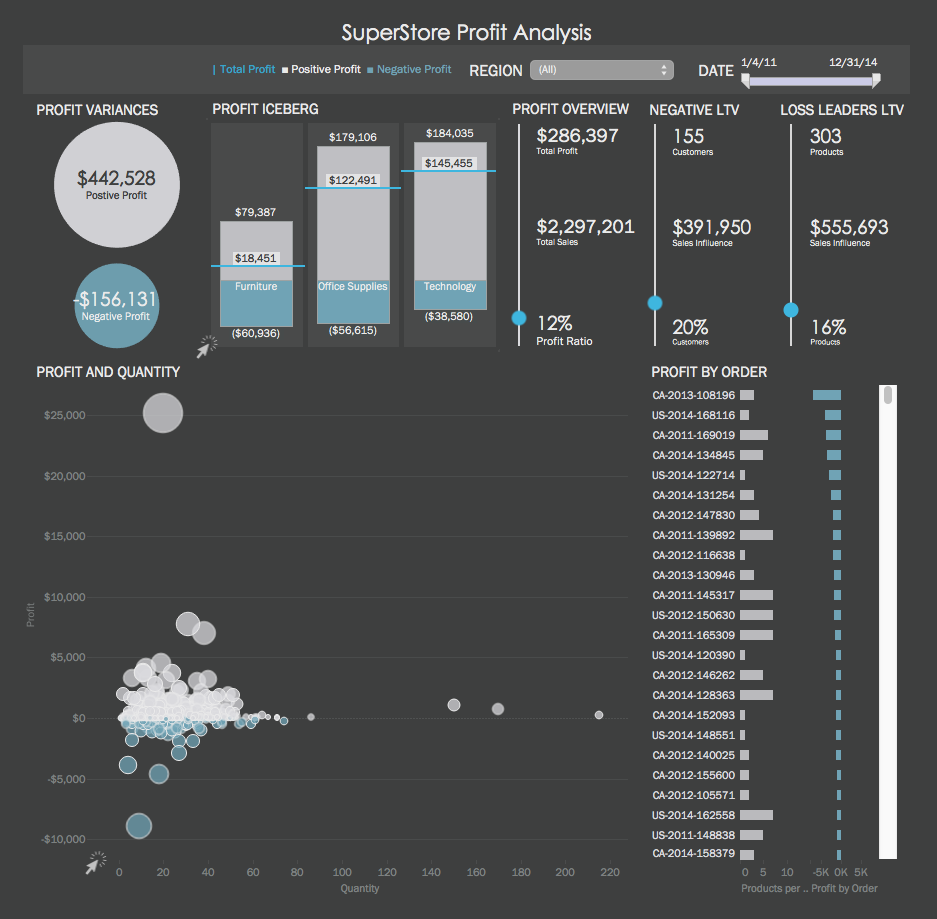Click the 12% Profit Ratio value
This screenshot has height=919, width=937.
point(555,323)
